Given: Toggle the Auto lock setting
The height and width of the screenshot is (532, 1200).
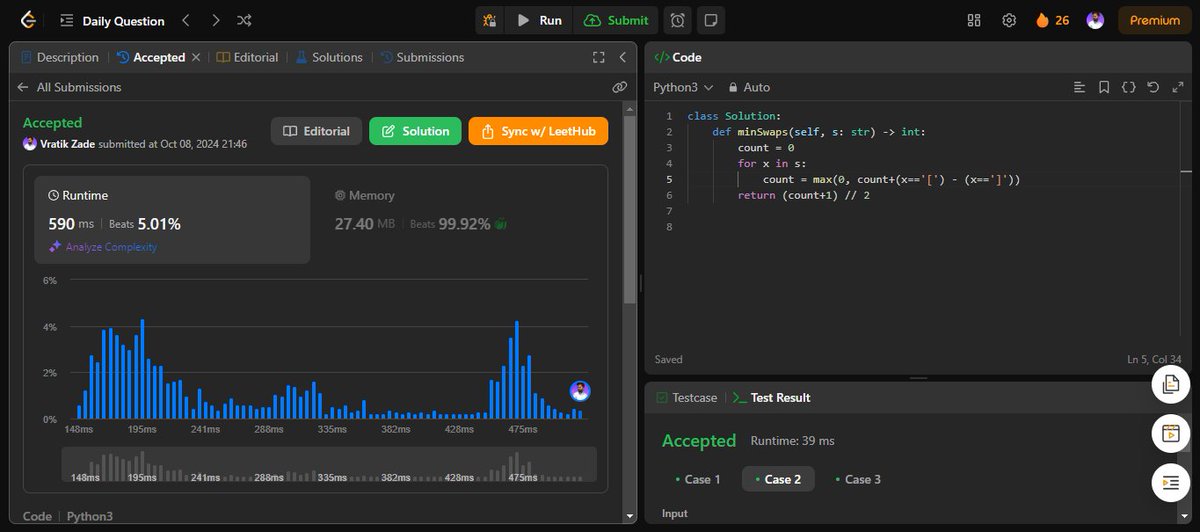Looking at the screenshot, I should click(749, 87).
